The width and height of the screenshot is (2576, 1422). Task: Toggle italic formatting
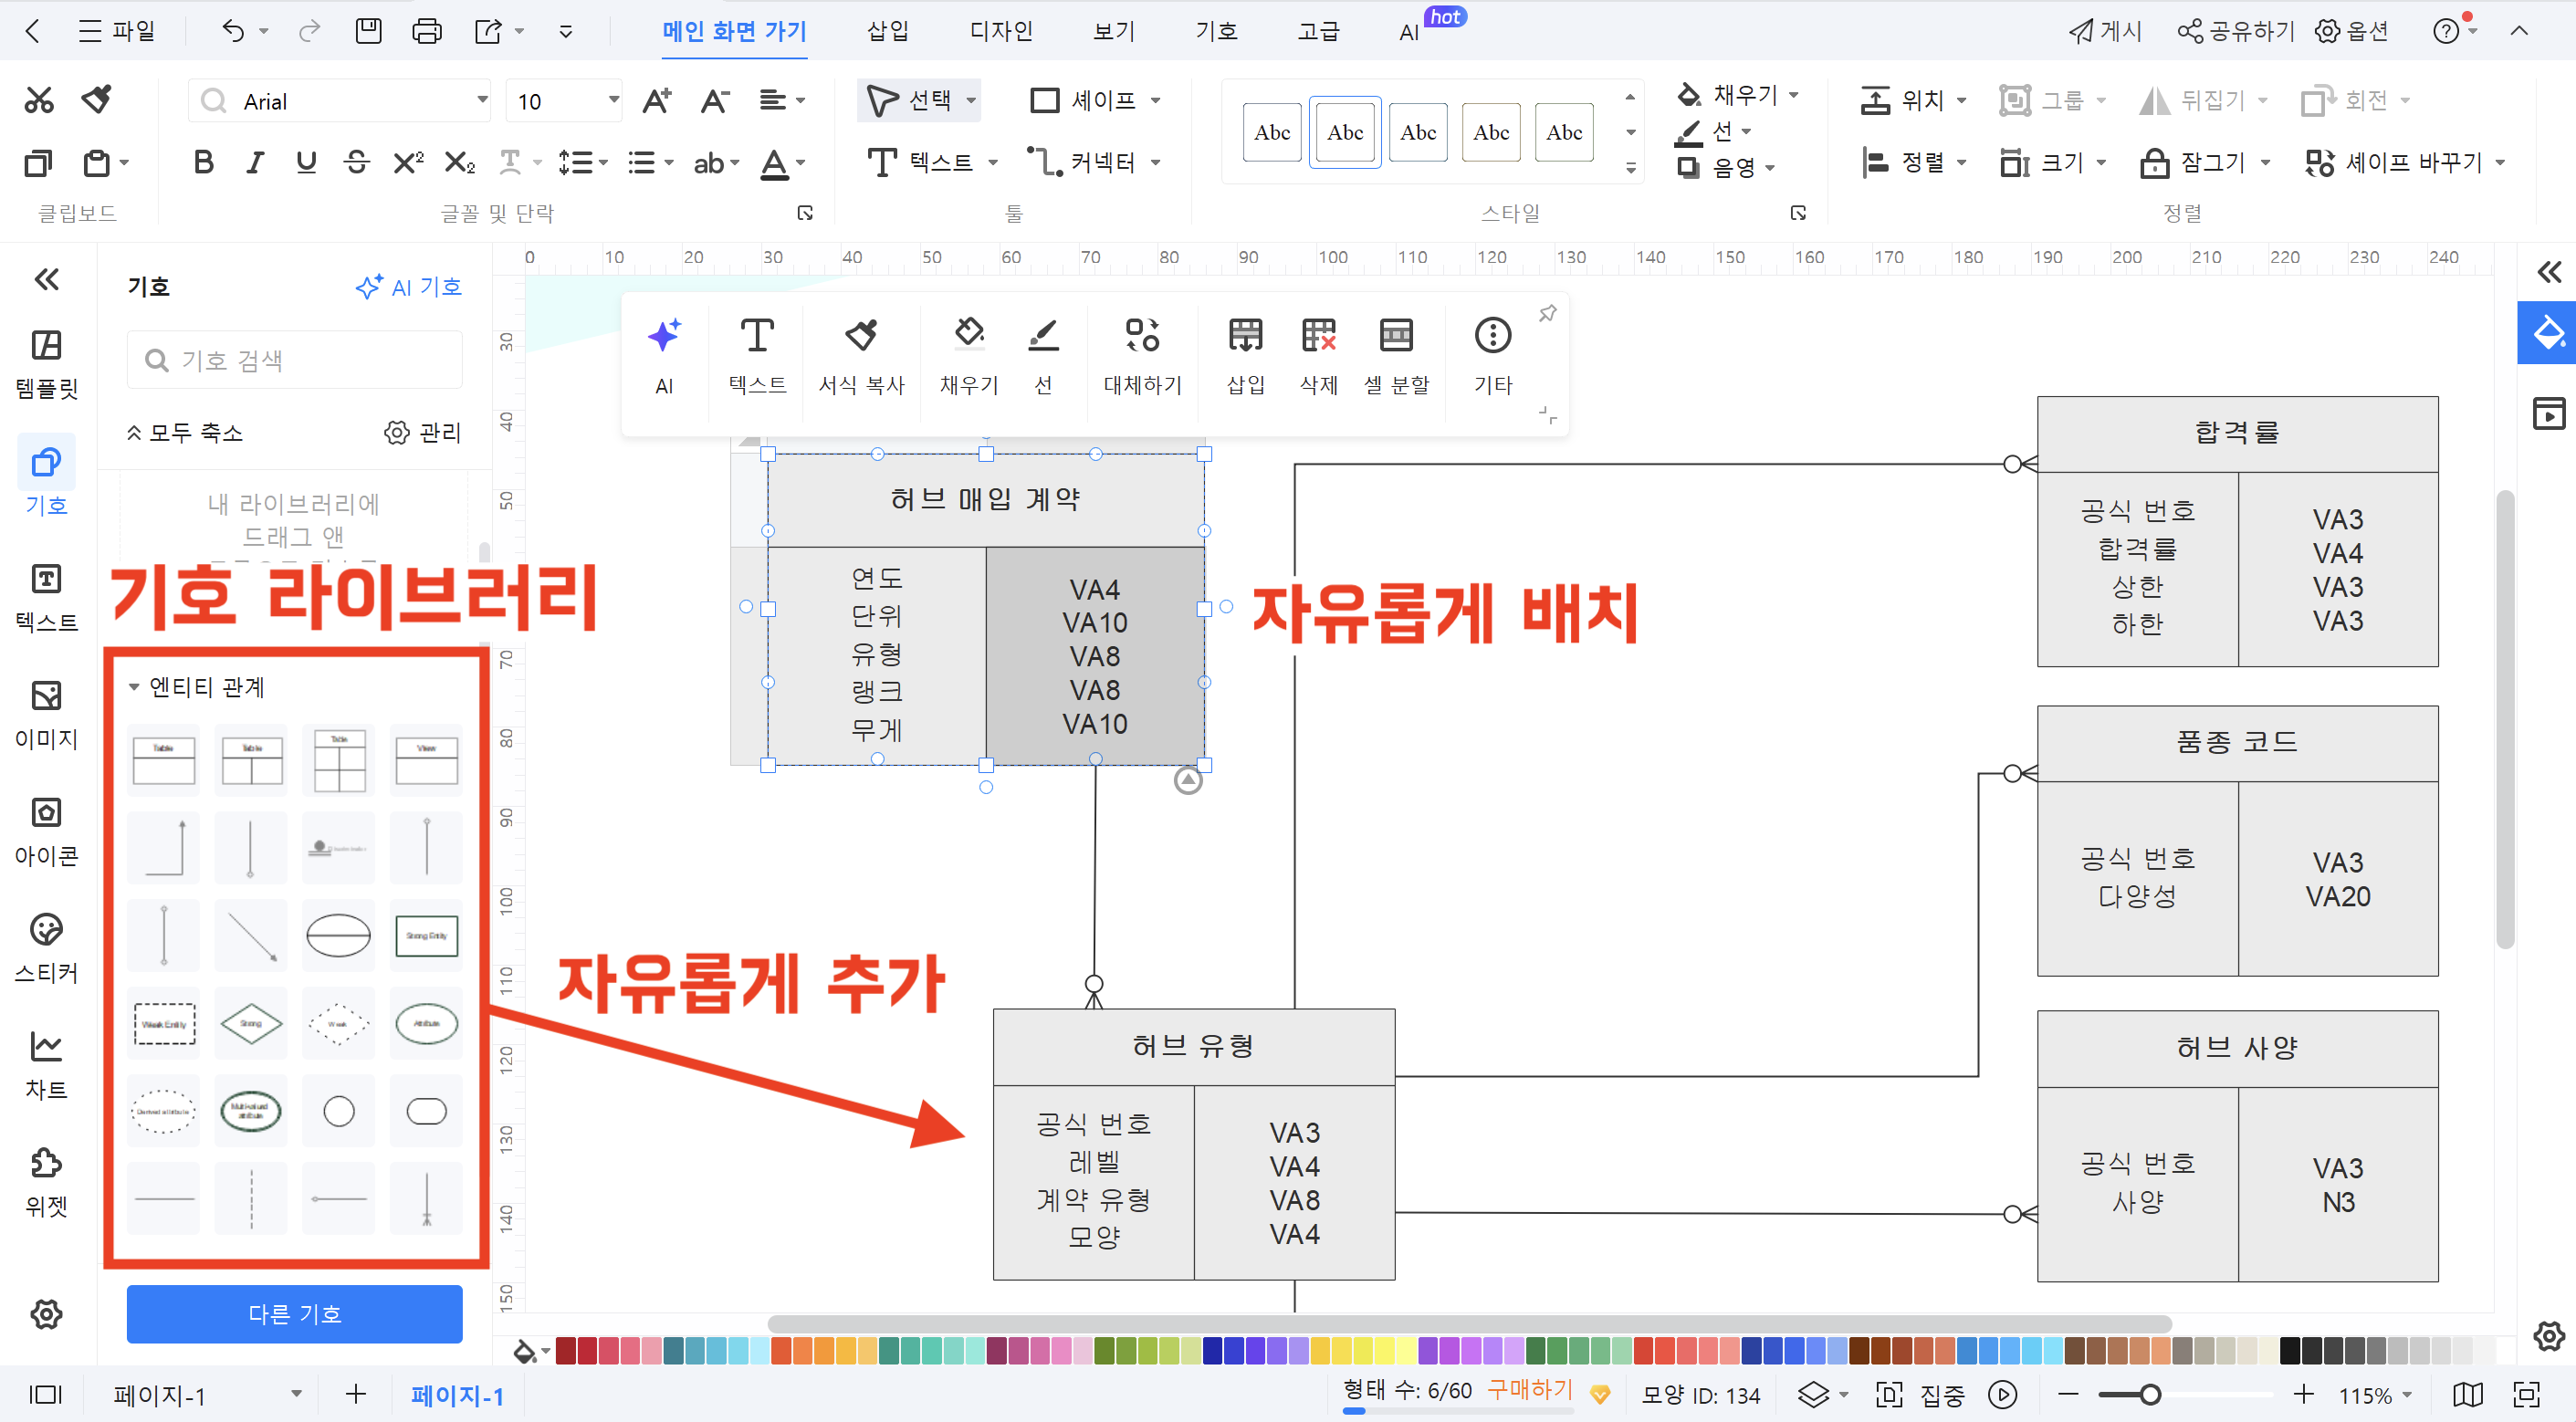254,162
